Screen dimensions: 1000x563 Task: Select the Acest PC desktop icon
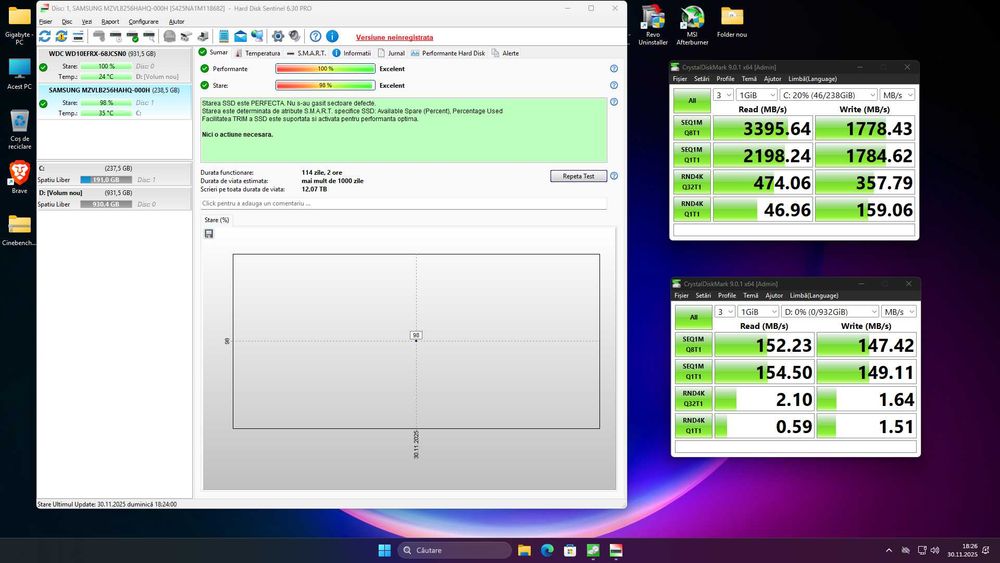click(x=19, y=73)
